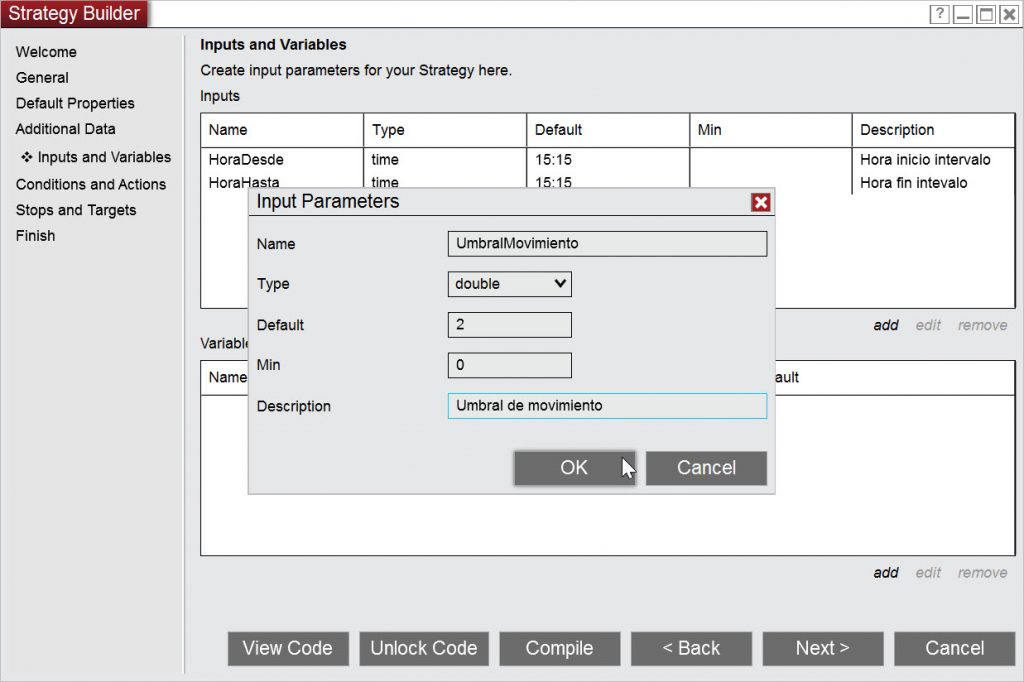Click the Inputs table Name column header

pyautogui.click(x=282, y=130)
